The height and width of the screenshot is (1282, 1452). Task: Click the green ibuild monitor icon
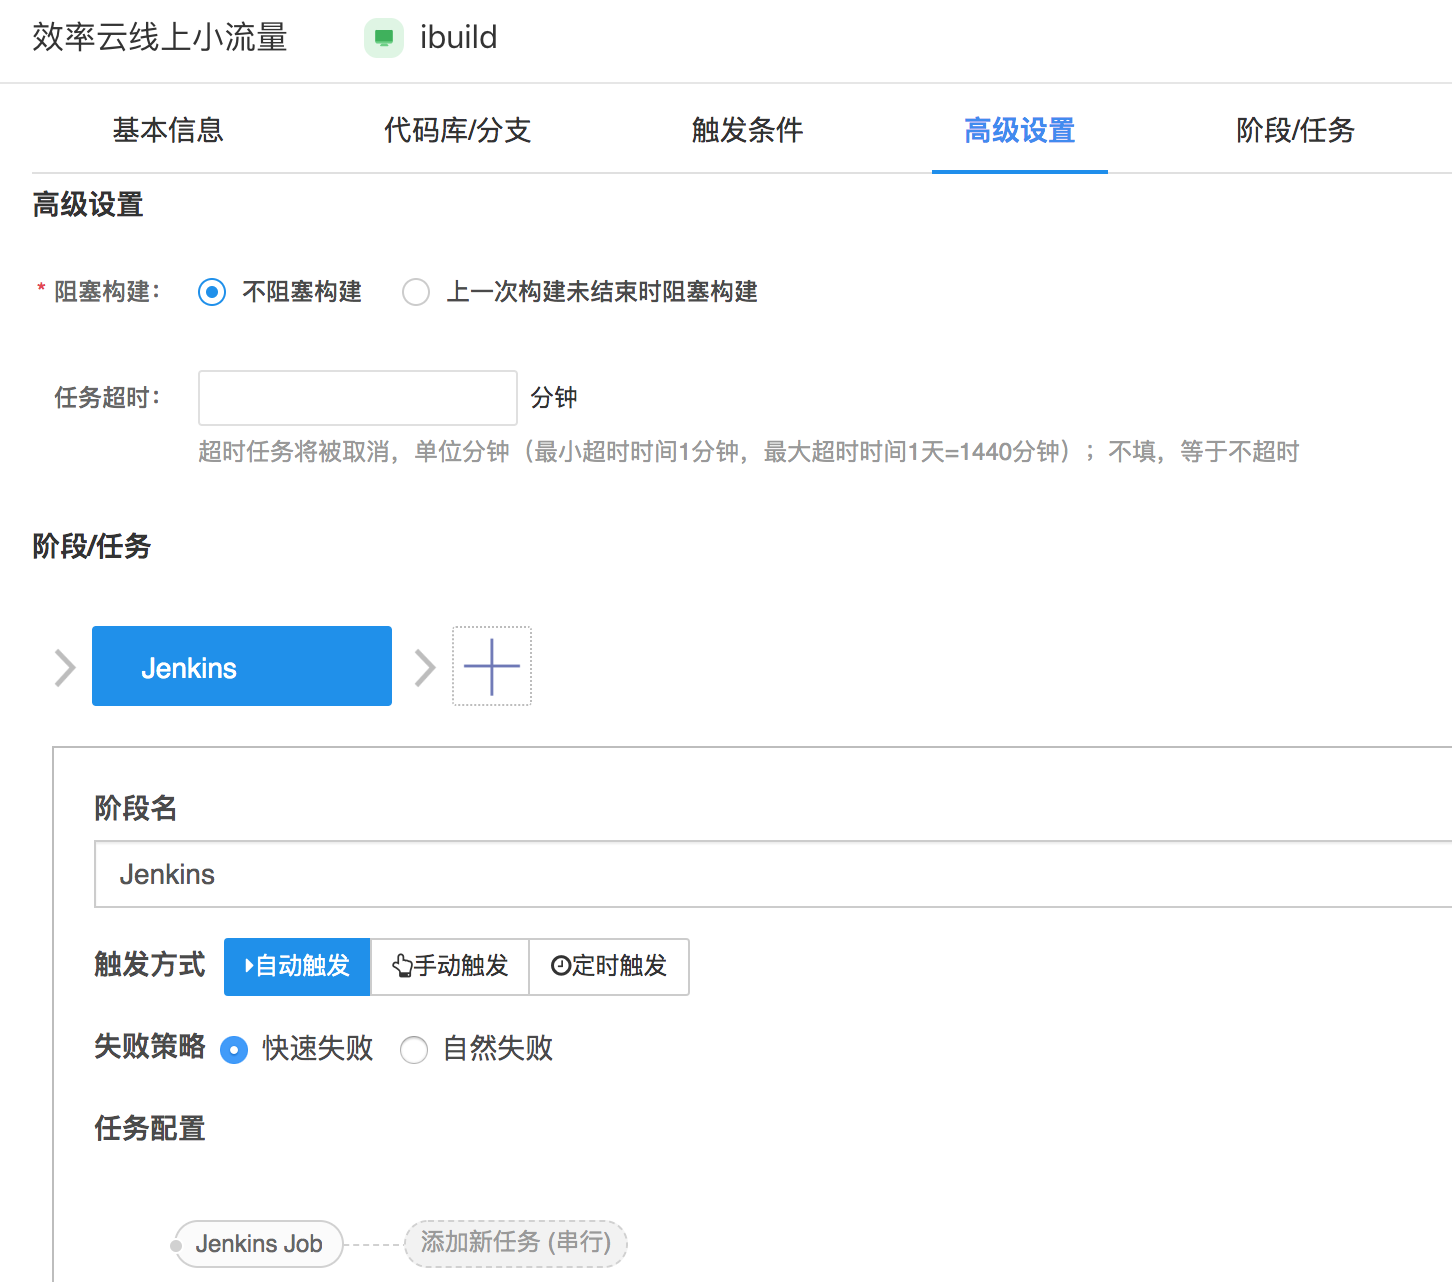coord(384,38)
